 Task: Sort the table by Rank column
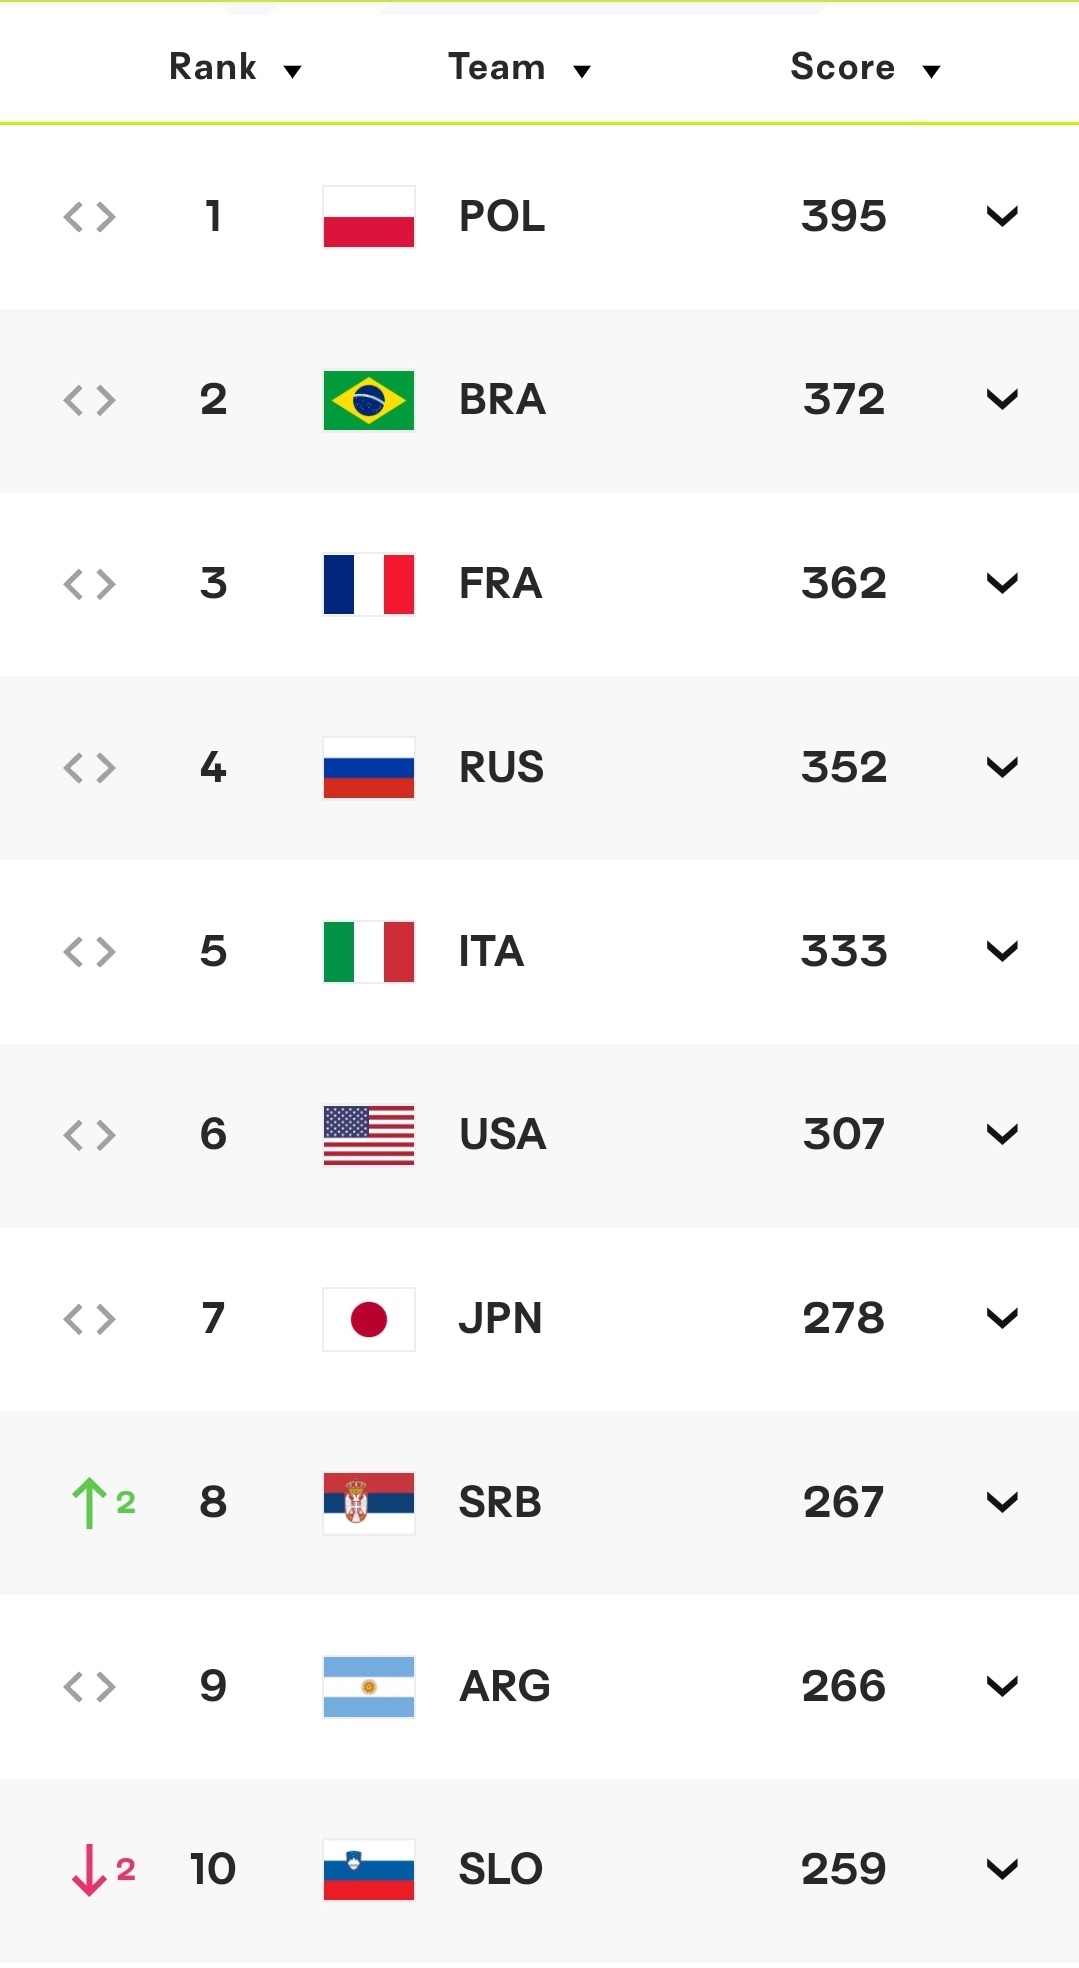click(235, 67)
